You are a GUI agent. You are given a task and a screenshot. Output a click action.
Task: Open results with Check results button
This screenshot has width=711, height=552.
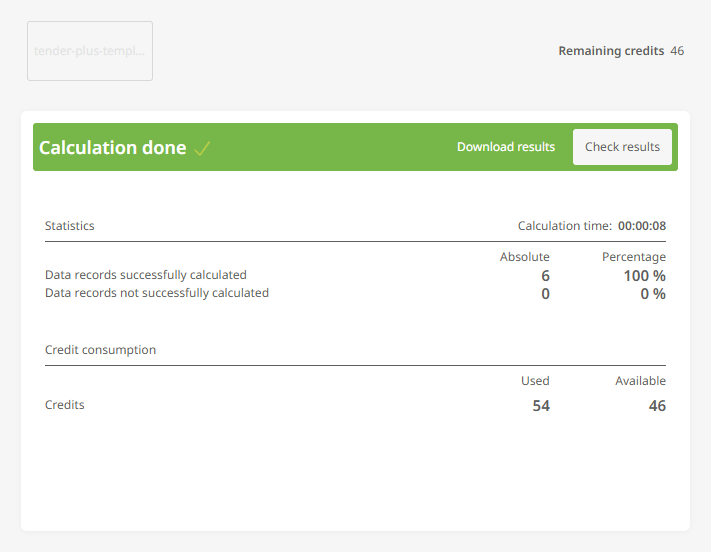[622, 147]
